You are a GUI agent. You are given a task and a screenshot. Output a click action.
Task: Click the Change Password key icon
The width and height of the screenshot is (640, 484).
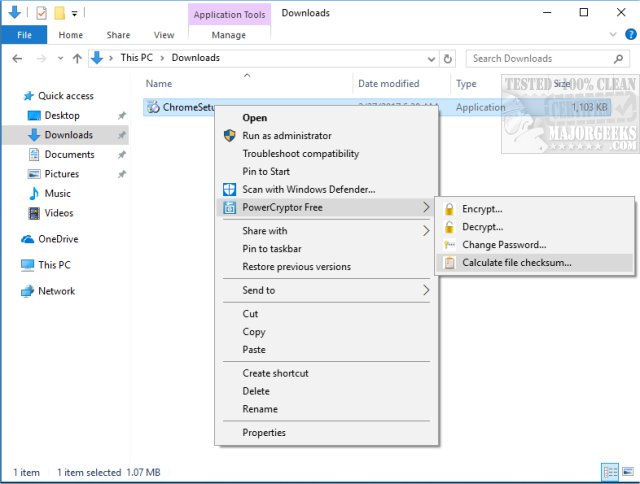[450, 245]
